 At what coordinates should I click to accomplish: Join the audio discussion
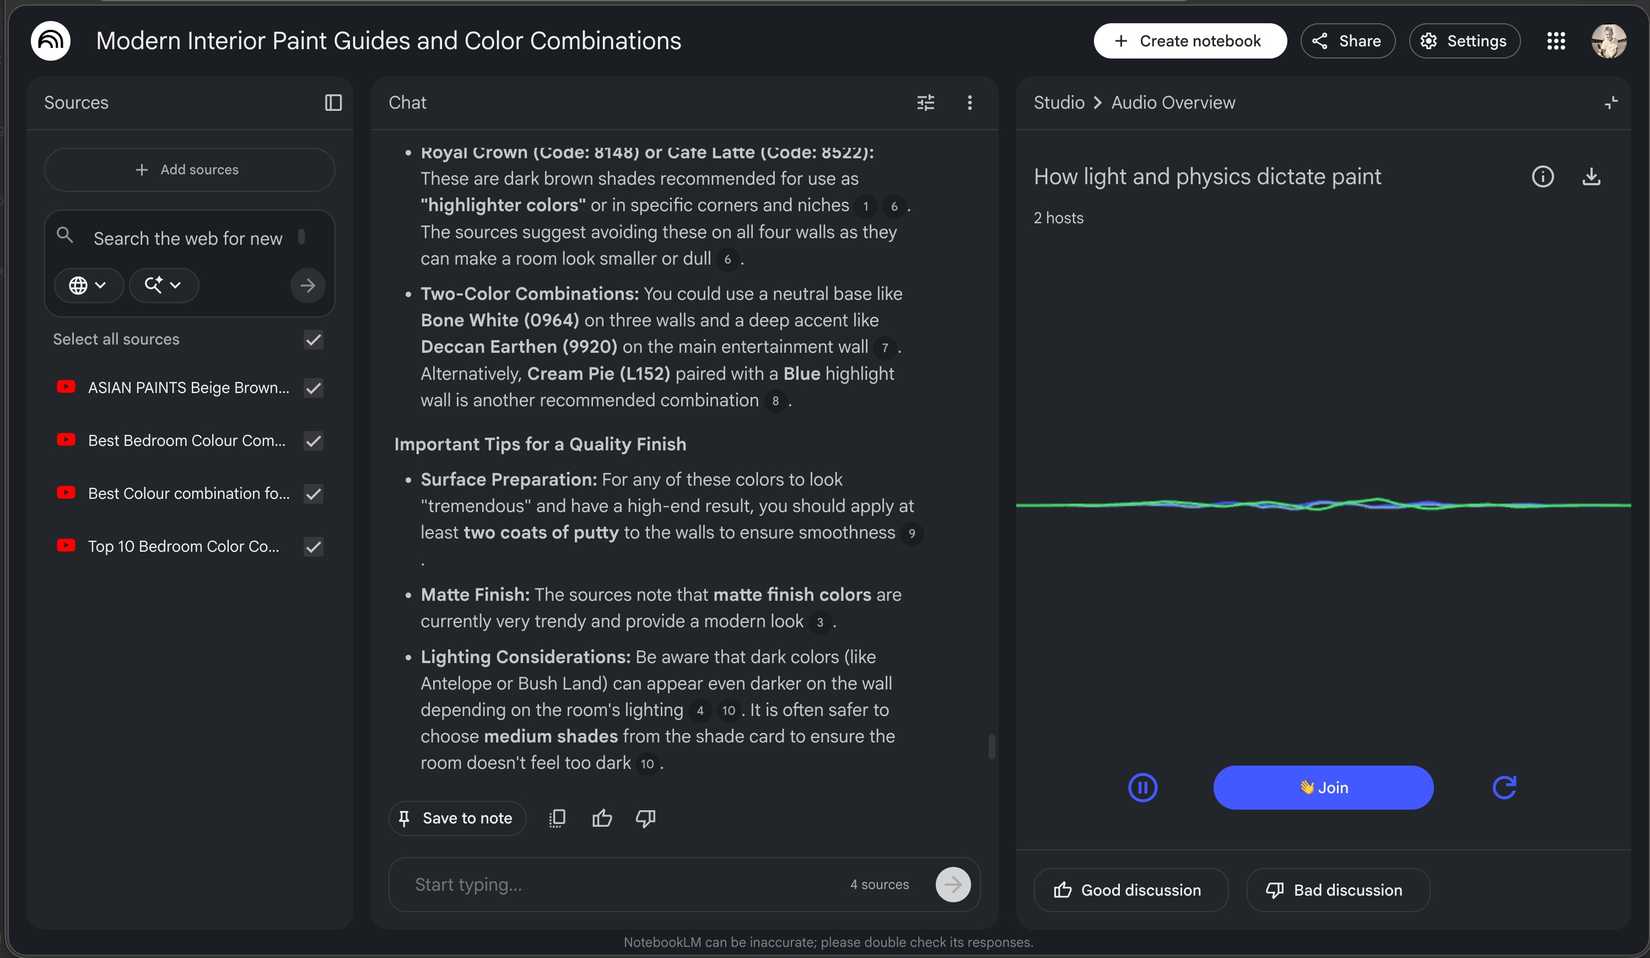(x=1323, y=788)
